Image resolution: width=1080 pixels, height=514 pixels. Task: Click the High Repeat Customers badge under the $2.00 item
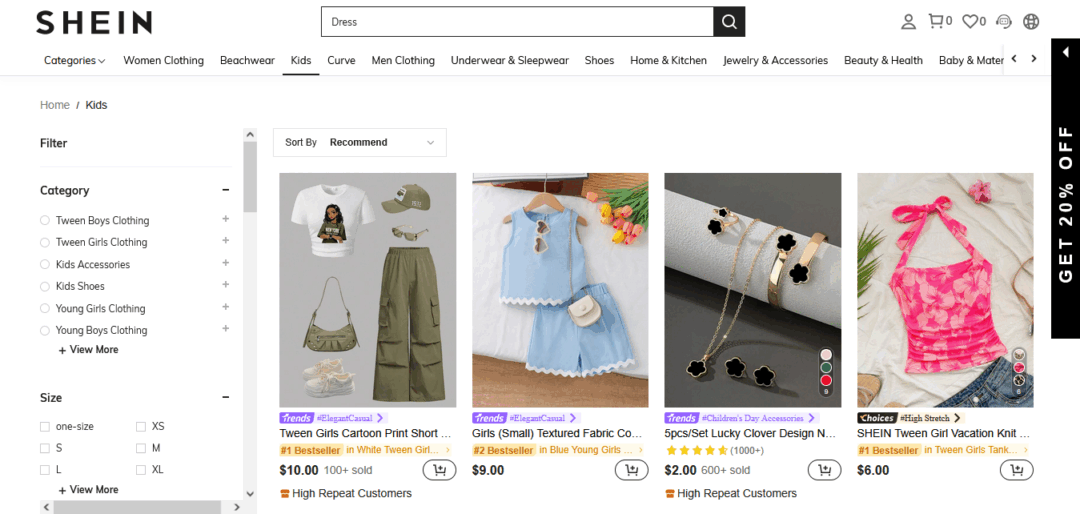point(731,493)
